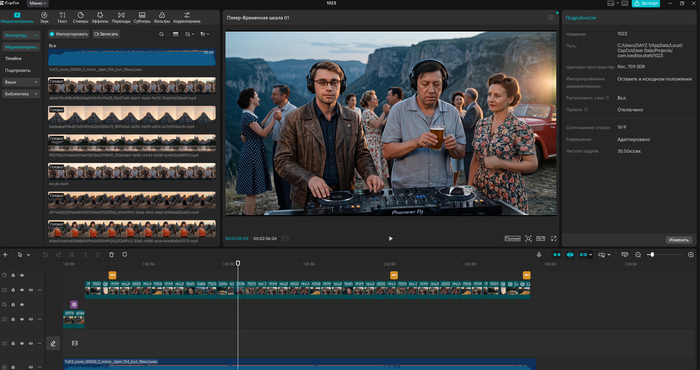Open the layout switch icon in title bar

tap(612, 3)
